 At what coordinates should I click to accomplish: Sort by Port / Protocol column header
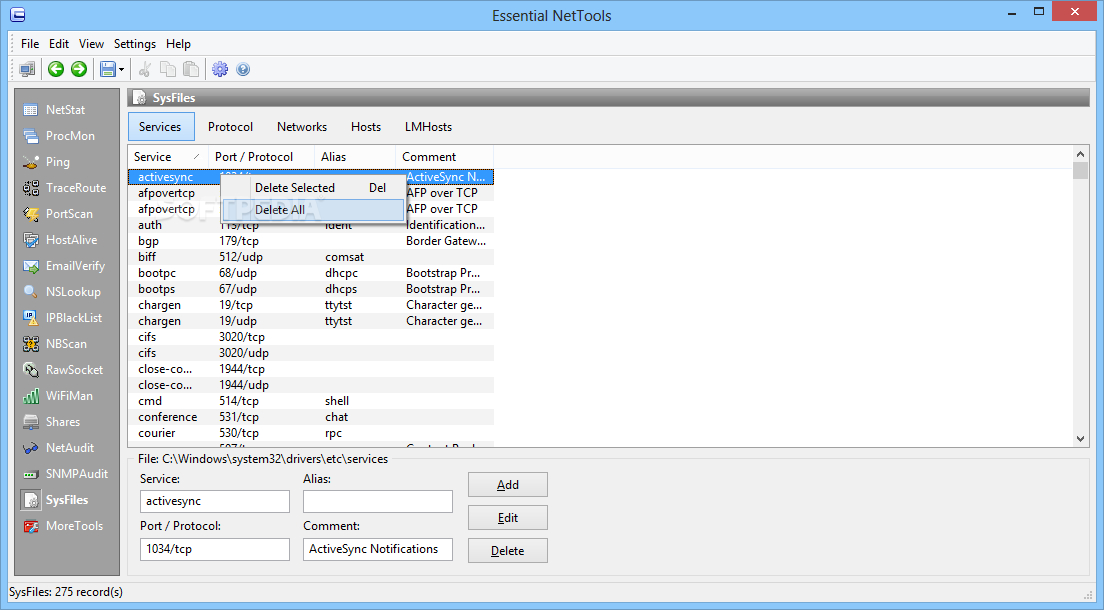click(x=261, y=157)
